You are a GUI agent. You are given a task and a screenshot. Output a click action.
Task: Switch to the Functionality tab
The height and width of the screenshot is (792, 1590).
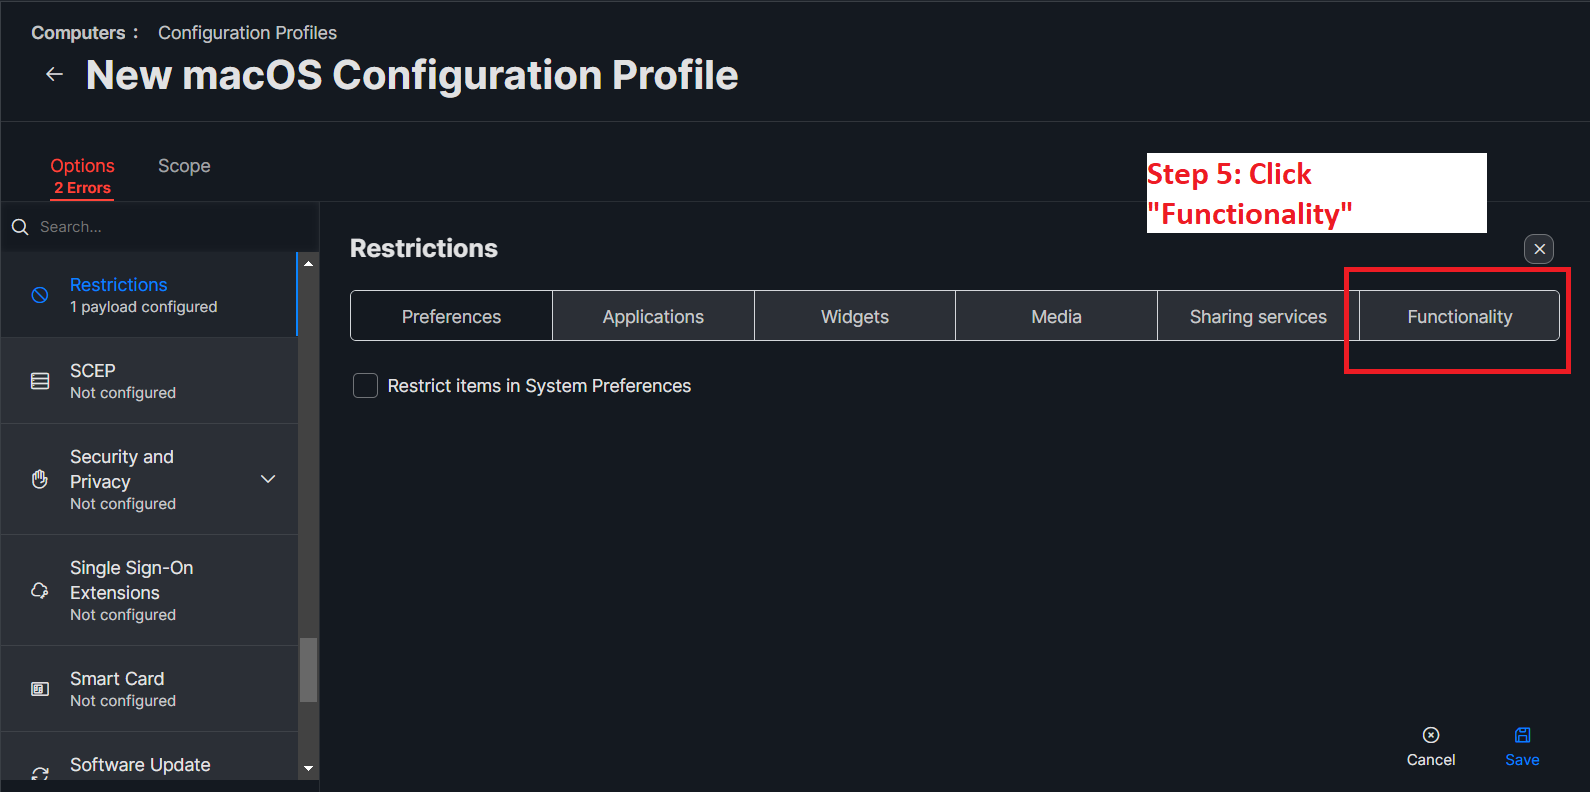(1459, 317)
